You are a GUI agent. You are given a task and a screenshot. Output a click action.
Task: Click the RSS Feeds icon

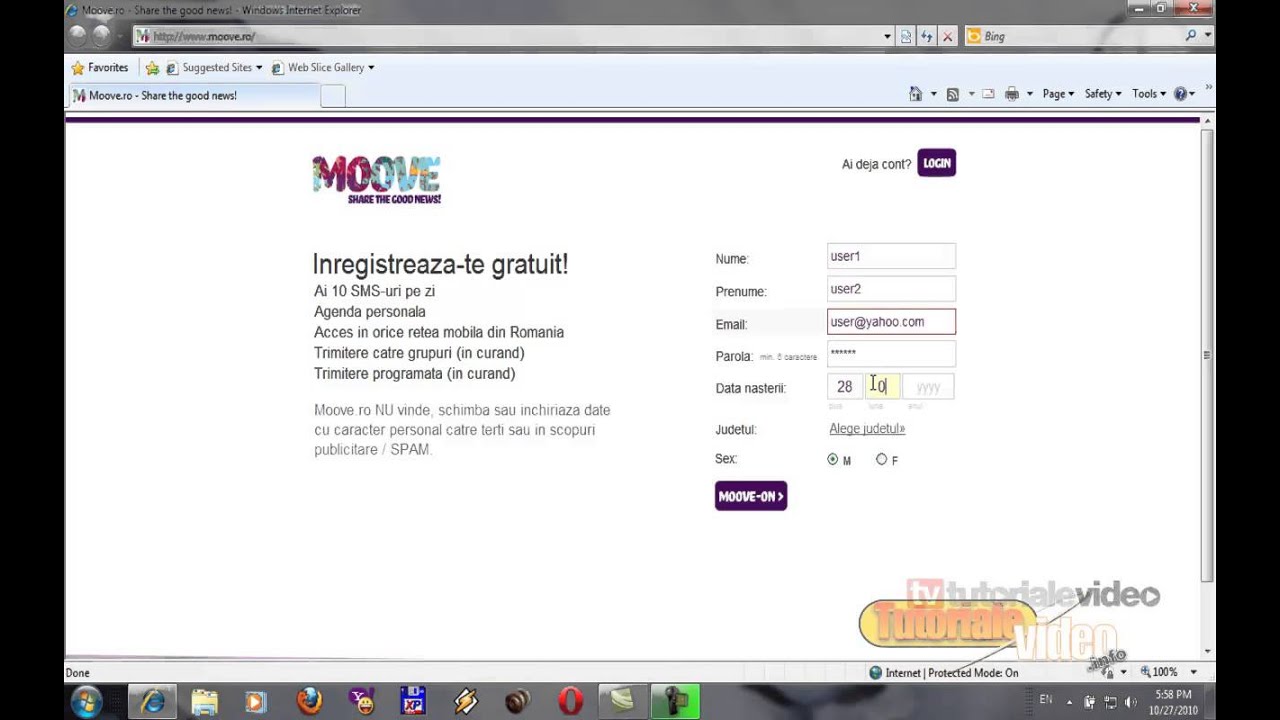(952, 94)
